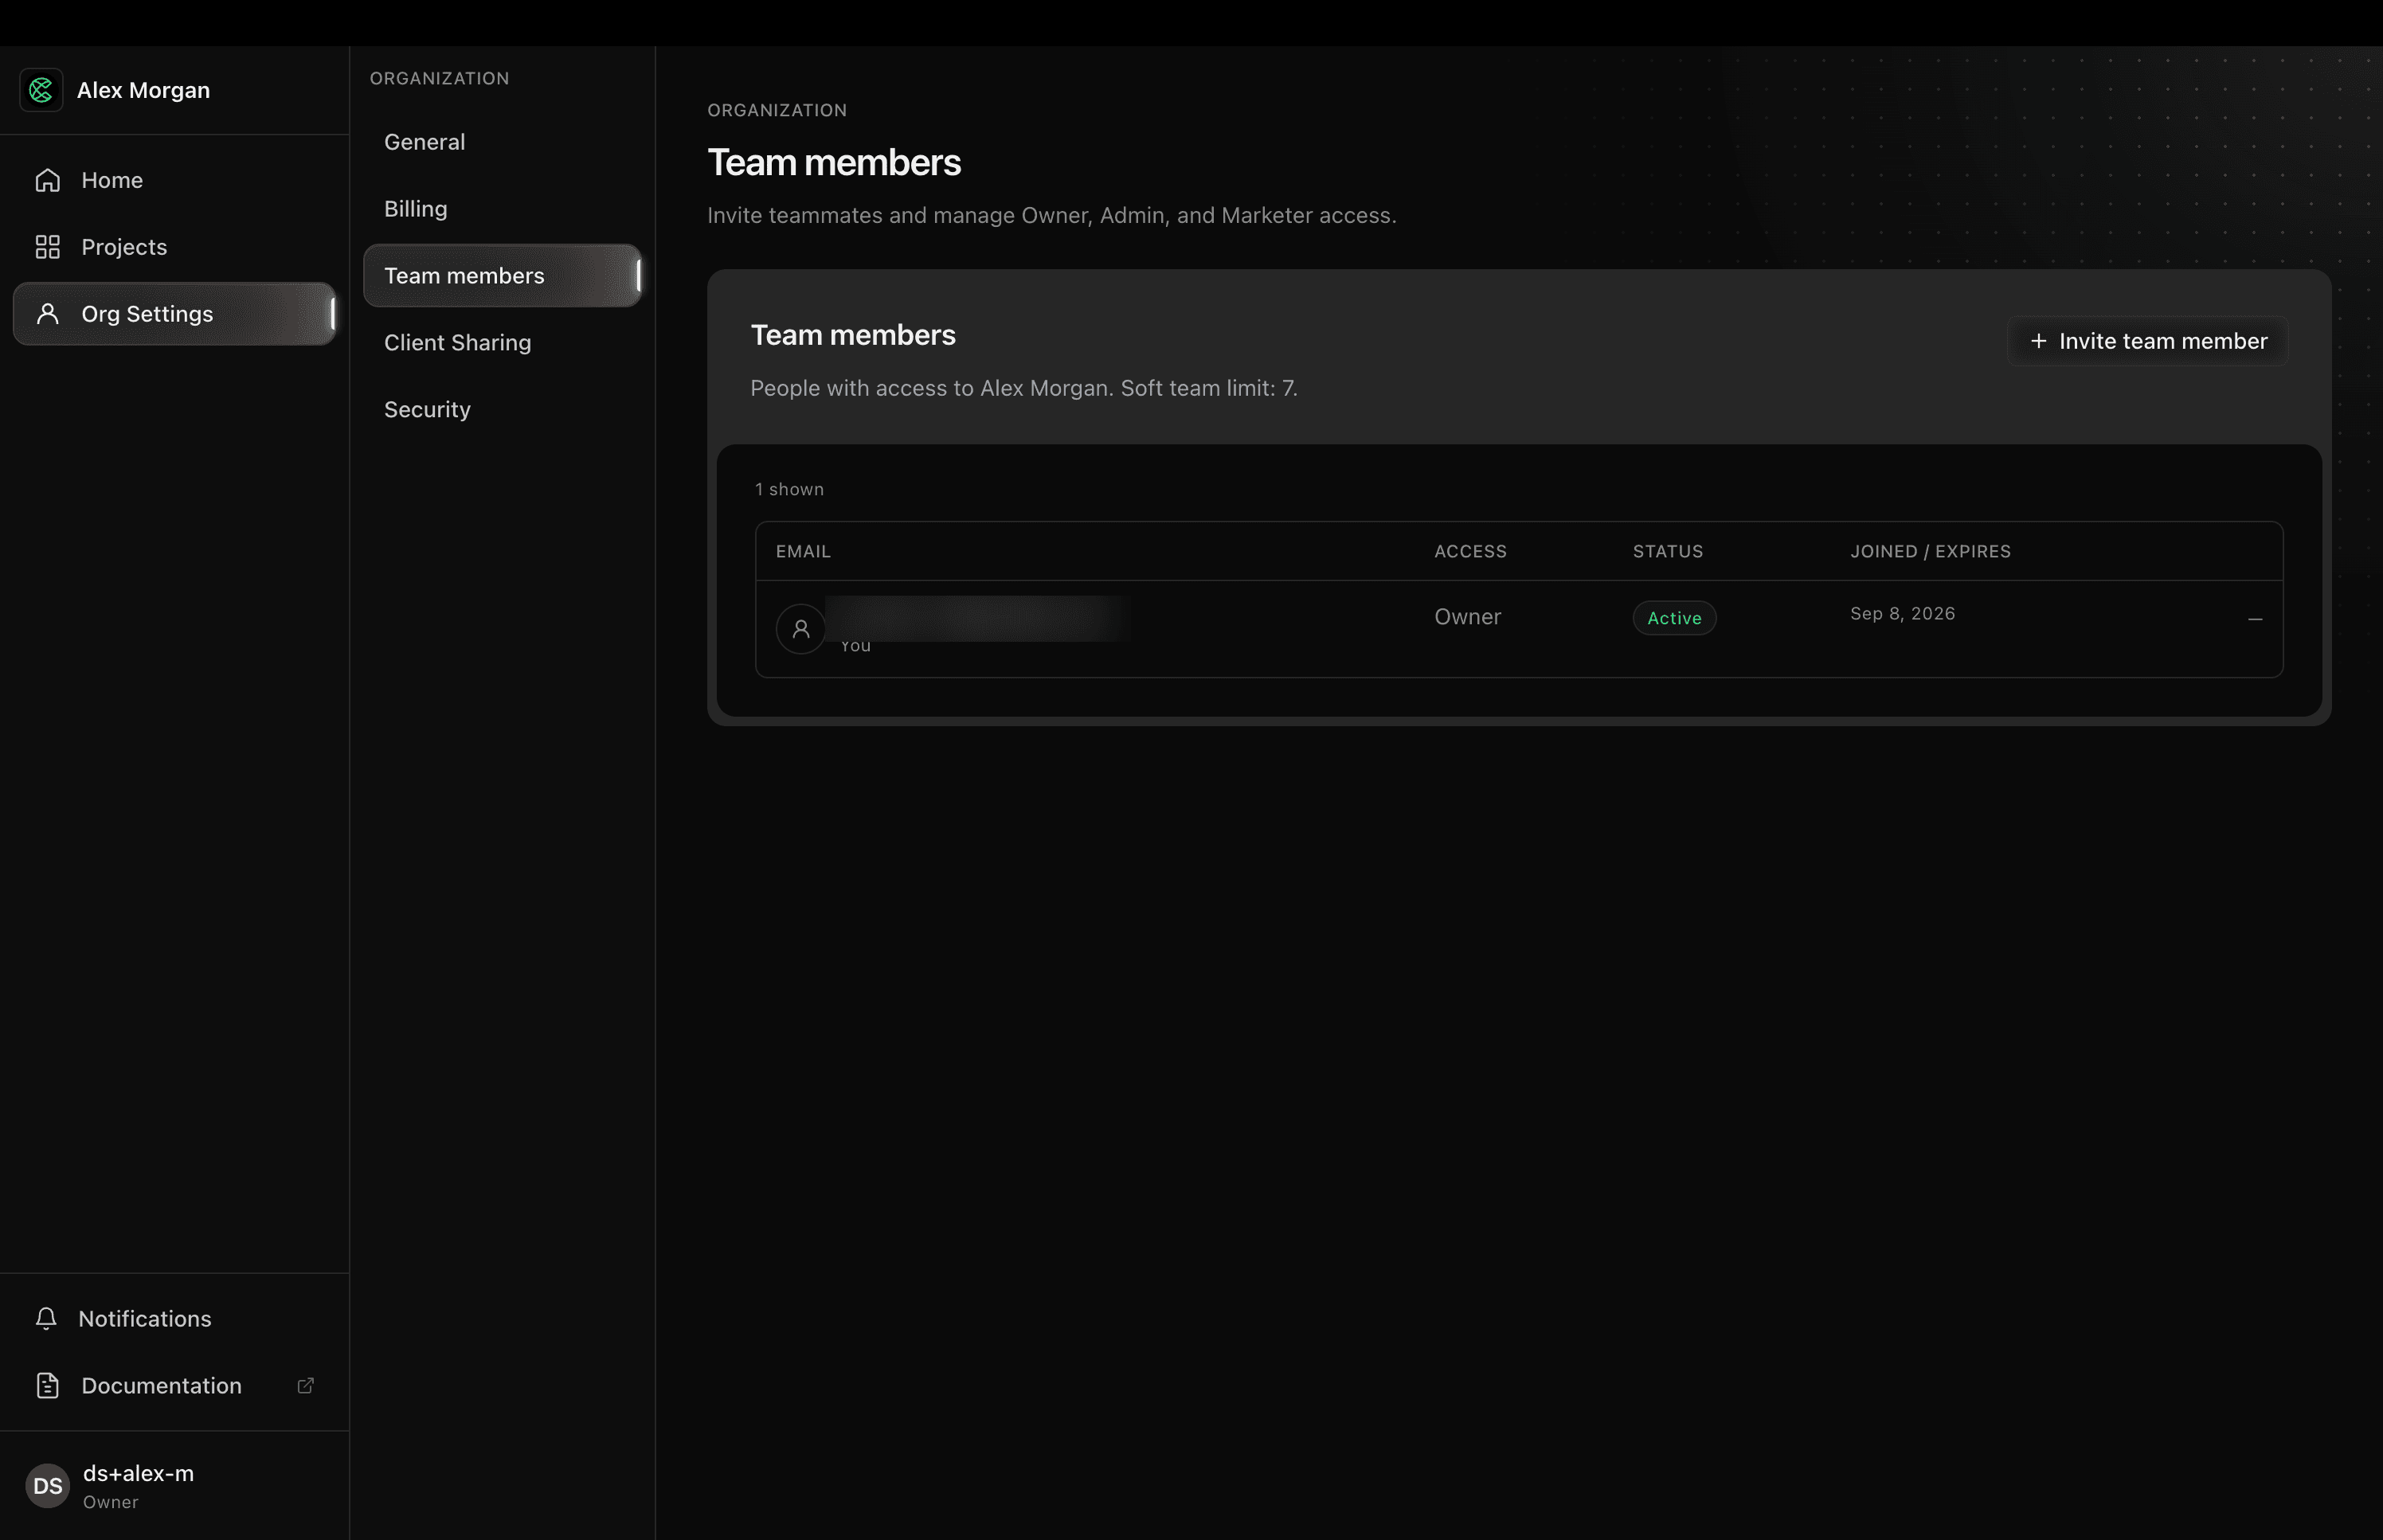Open General organization settings
2383x1540 pixels.
[x=502, y=142]
